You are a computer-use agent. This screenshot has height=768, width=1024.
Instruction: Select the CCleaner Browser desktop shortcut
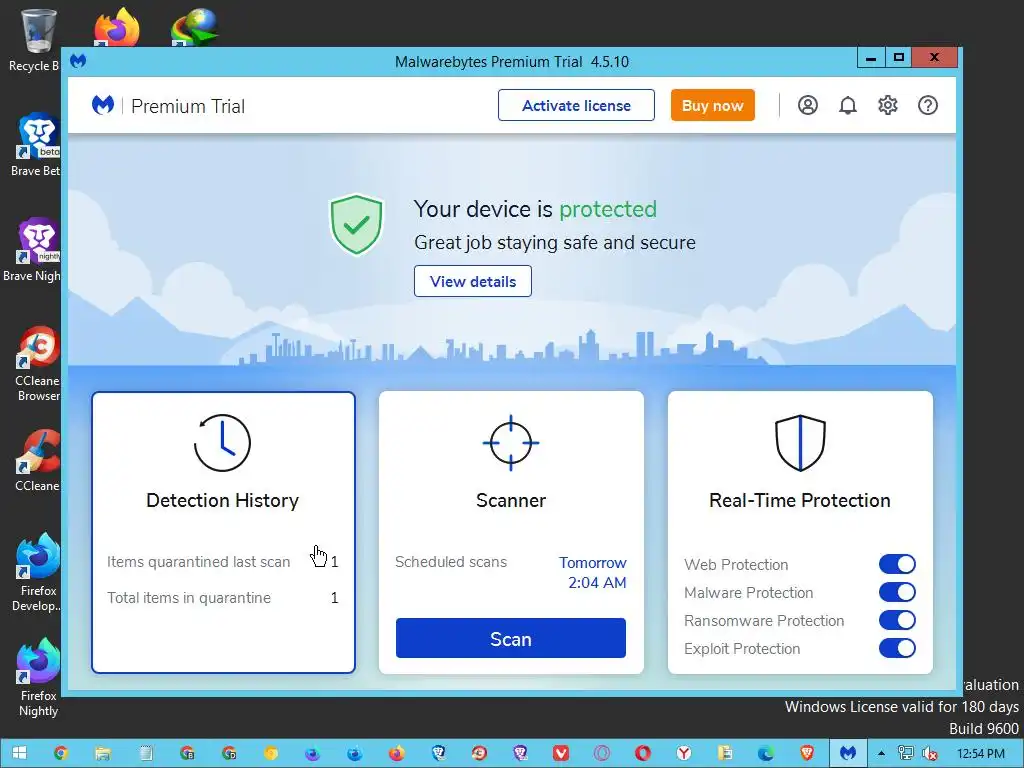point(37,363)
